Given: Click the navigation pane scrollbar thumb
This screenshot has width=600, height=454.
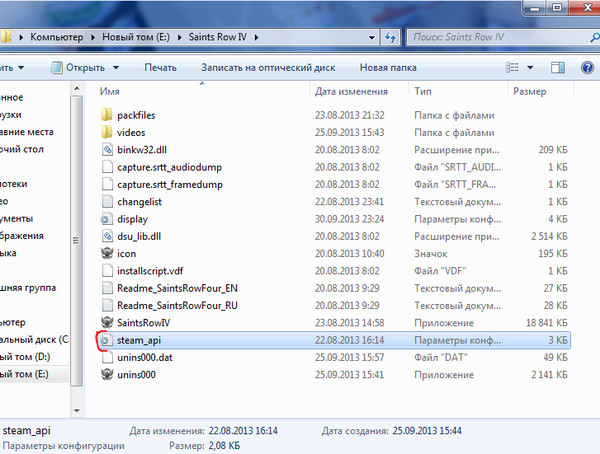Looking at the screenshot, I should (77, 240).
